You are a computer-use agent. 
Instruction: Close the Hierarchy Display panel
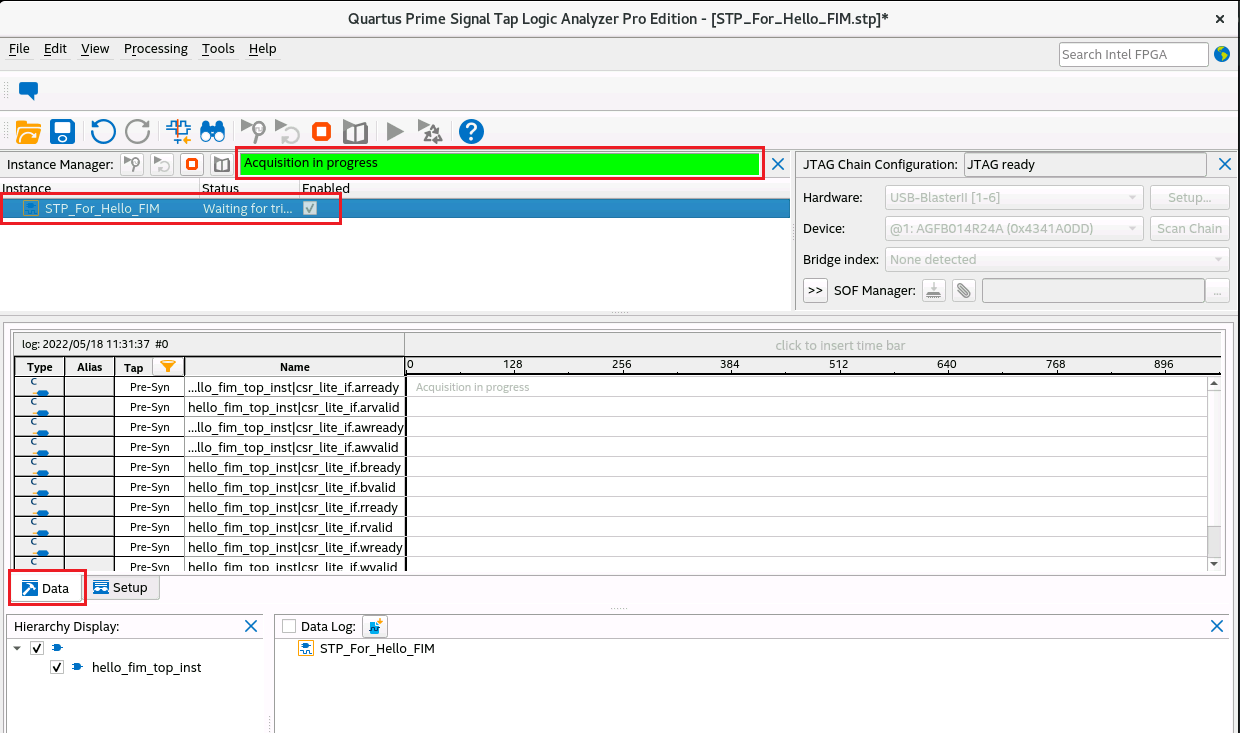coord(252,626)
